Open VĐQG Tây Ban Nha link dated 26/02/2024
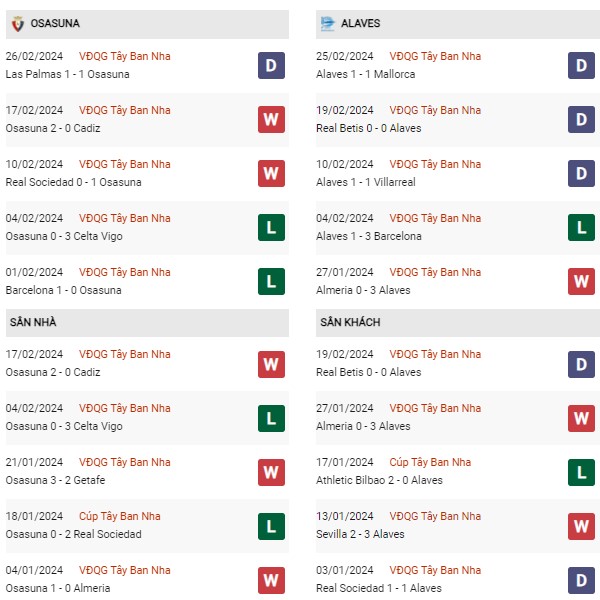 point(125,56)
